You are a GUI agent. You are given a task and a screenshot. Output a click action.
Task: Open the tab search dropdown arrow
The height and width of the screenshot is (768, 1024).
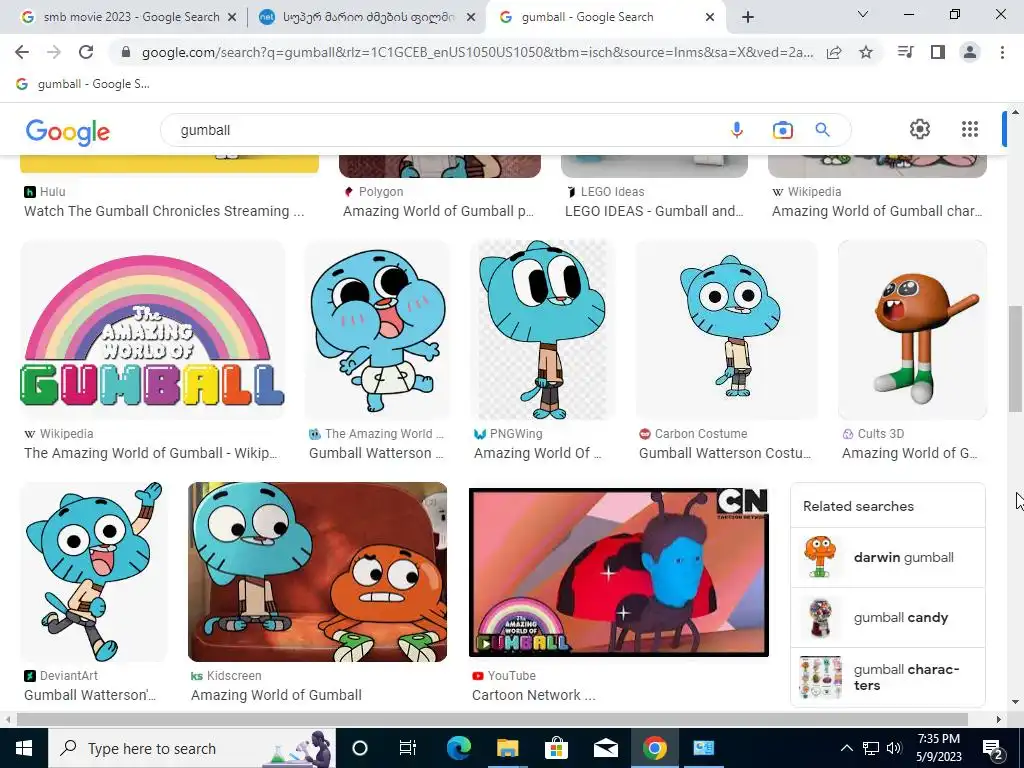[x=863, y=14]
